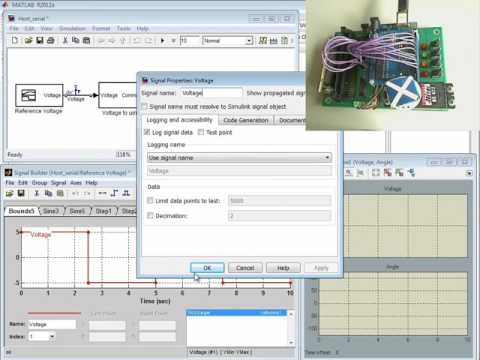The image size is (480, 360).
Task: Open the Axes menu in Signal Builder
Action: click(x=76, y=183)
